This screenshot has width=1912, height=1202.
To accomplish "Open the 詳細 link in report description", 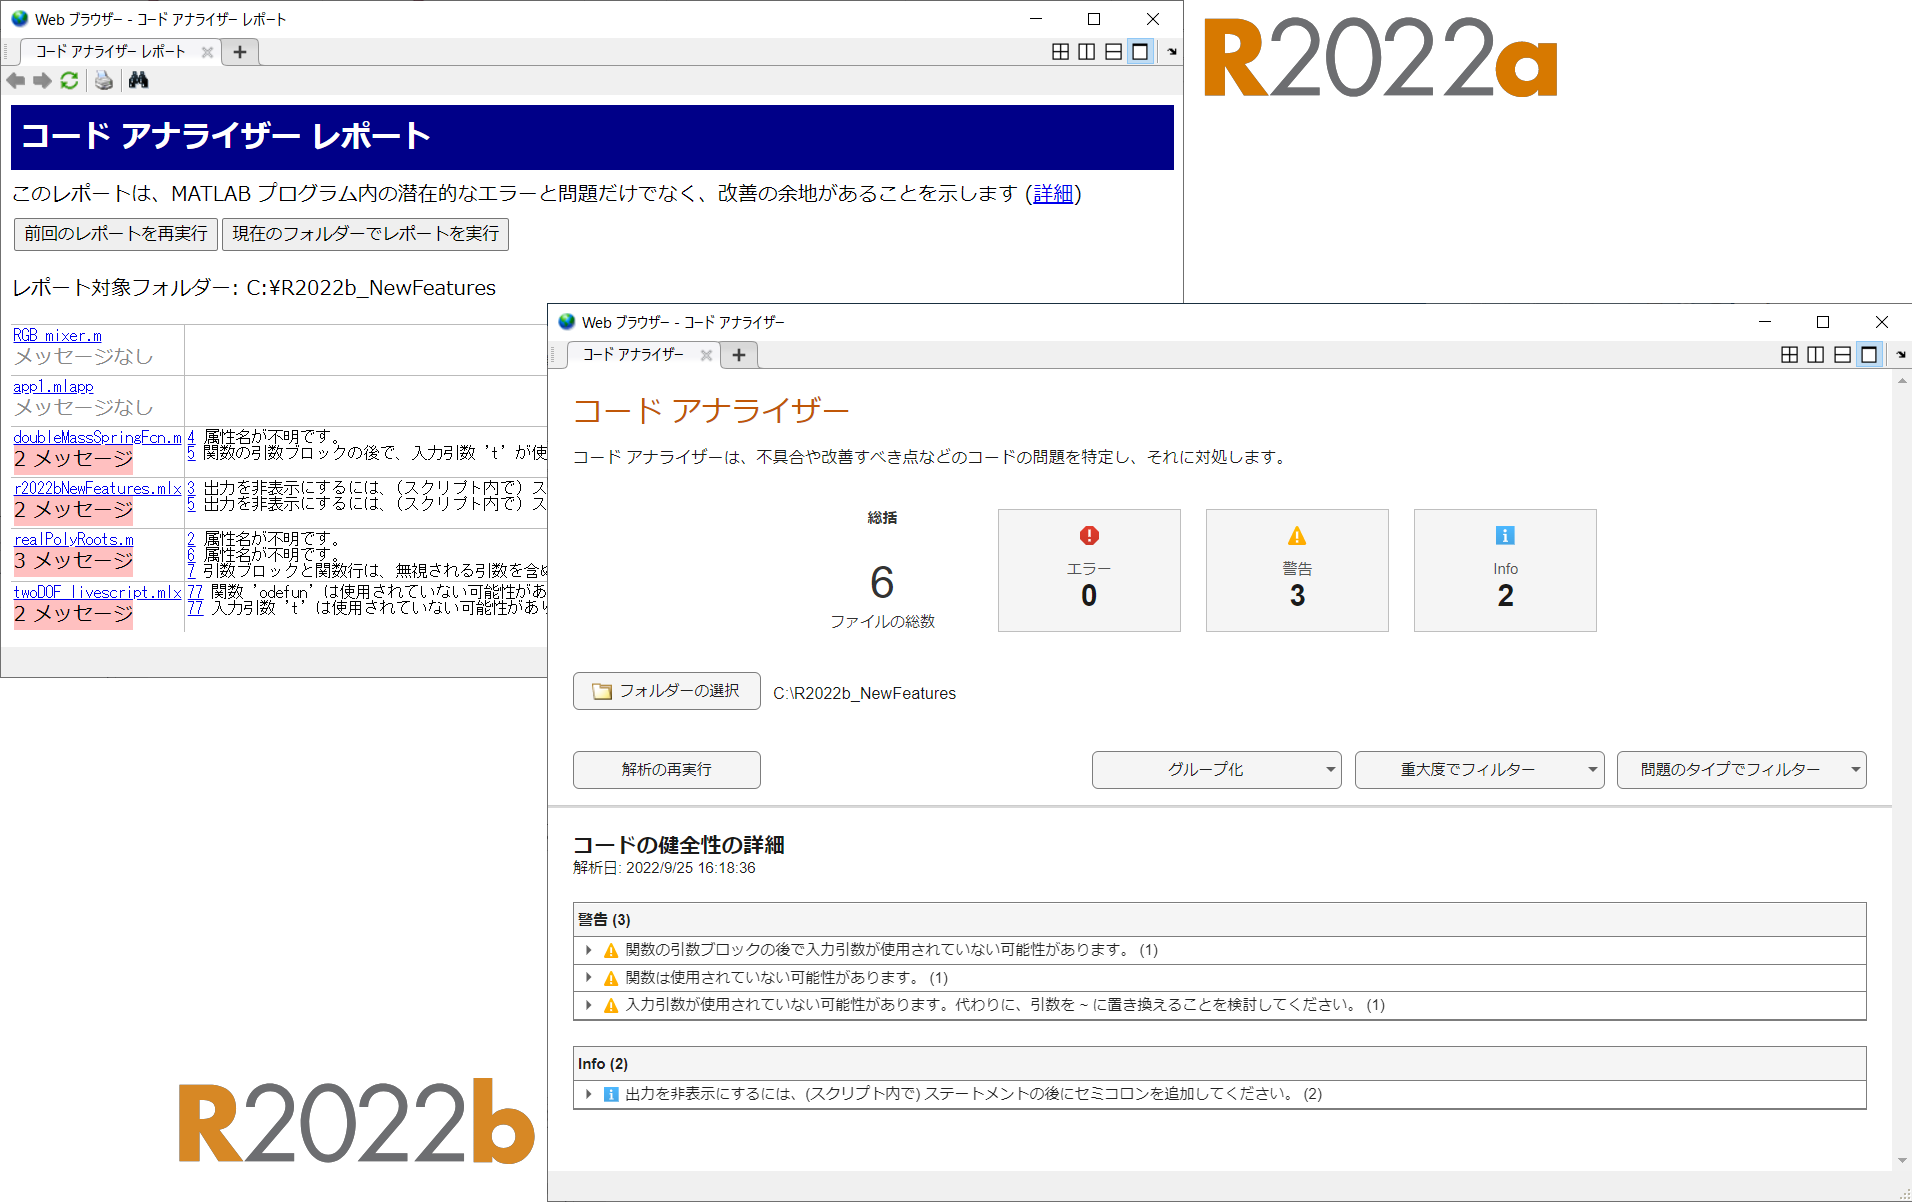I will point(1053,194).
